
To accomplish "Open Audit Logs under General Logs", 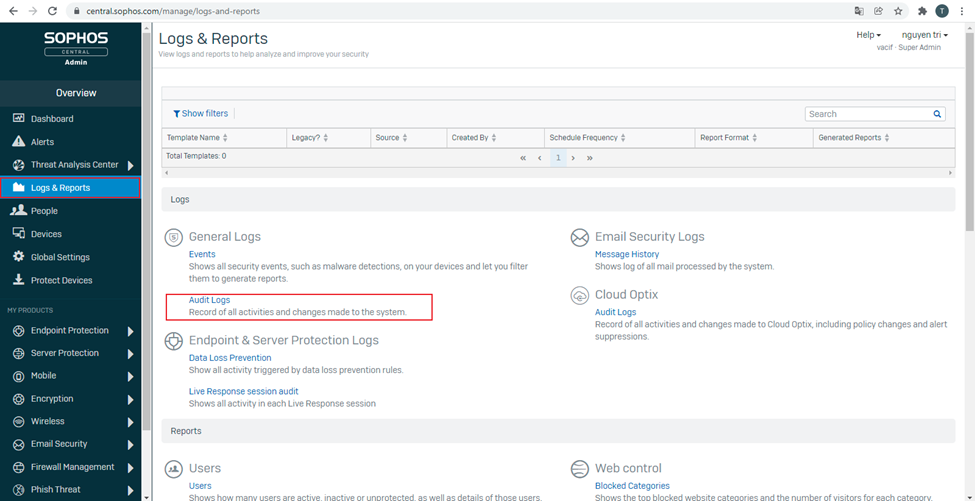I will click(x=210, y=300).
